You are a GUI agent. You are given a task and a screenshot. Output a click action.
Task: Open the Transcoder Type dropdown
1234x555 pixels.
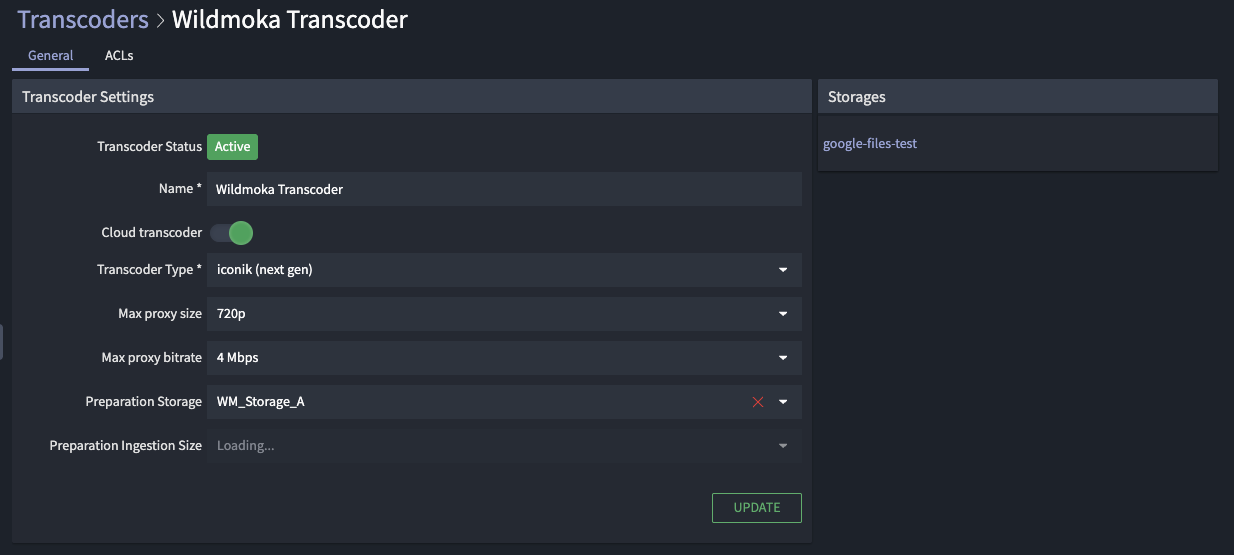(783, 270)
